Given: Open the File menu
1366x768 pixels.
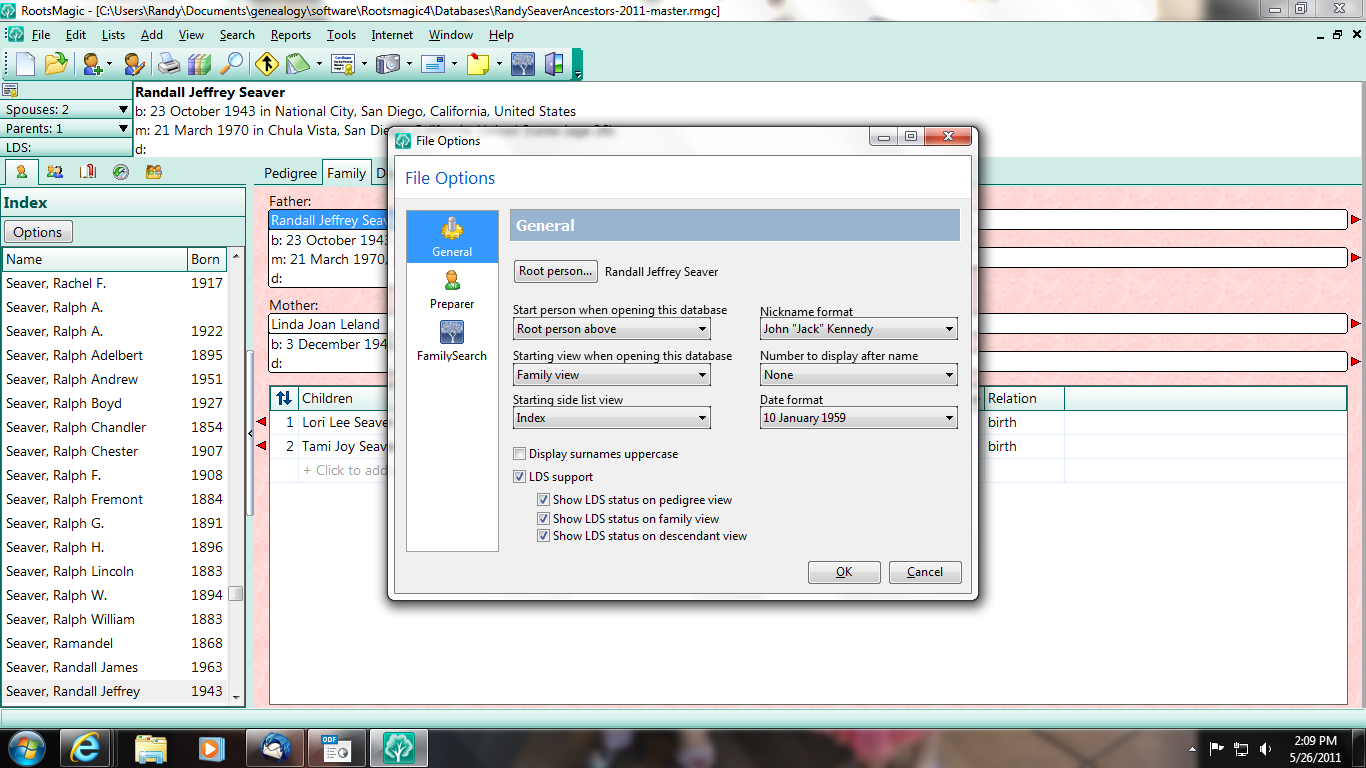Looking at the screenshot, I should (x=41, y=35).
